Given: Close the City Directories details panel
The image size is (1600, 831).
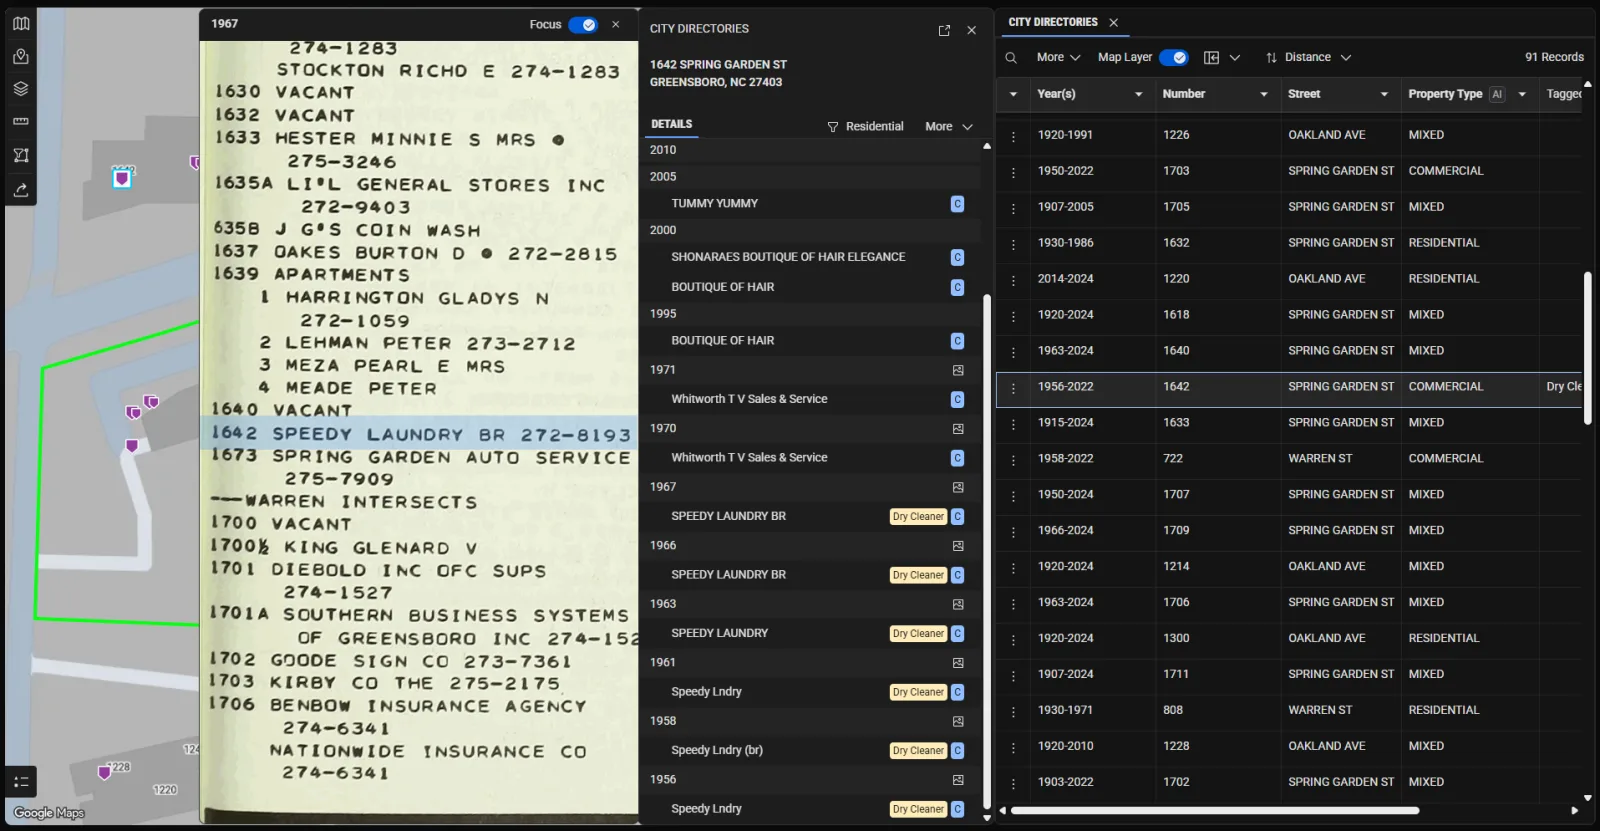Looking at the screenshot, I should coord(971,30).
